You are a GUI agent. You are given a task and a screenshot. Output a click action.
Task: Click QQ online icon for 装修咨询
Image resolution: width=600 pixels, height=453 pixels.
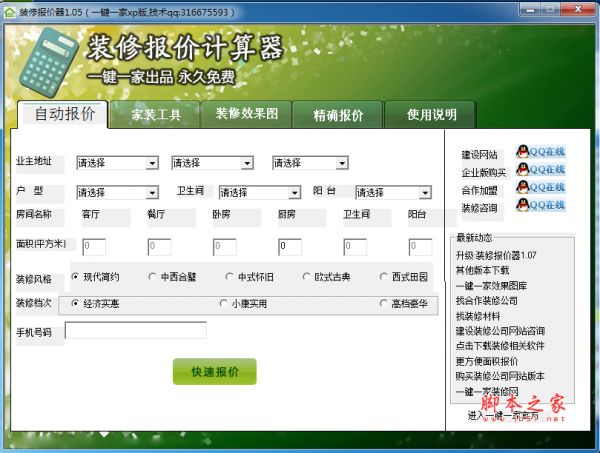(x=540, y=205)
